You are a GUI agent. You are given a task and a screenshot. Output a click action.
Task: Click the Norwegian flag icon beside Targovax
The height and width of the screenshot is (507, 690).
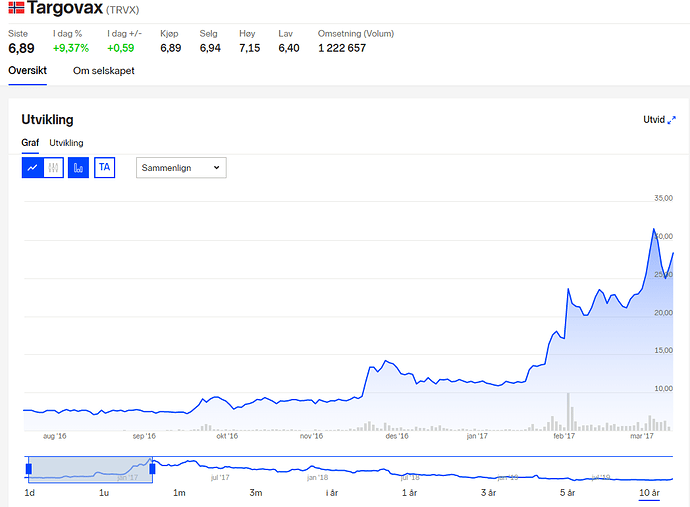point(16,8)
